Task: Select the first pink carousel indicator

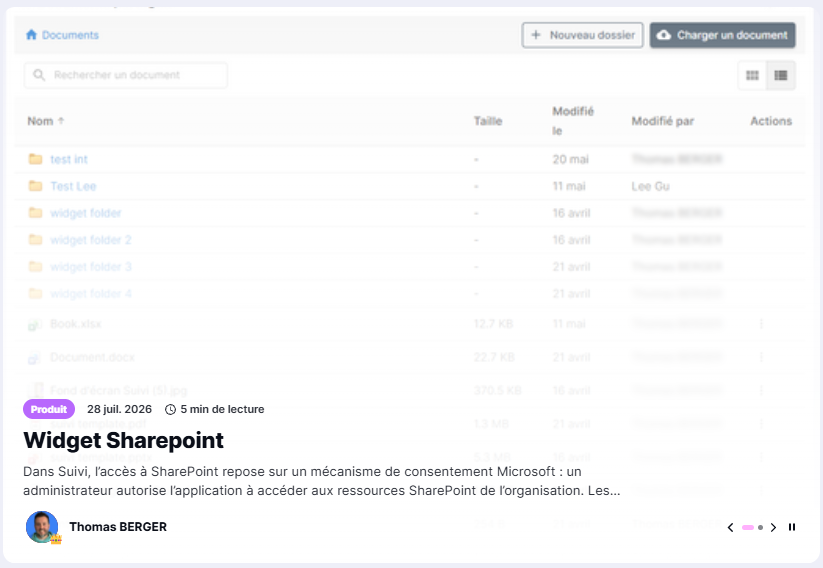Action: (748, 528)
